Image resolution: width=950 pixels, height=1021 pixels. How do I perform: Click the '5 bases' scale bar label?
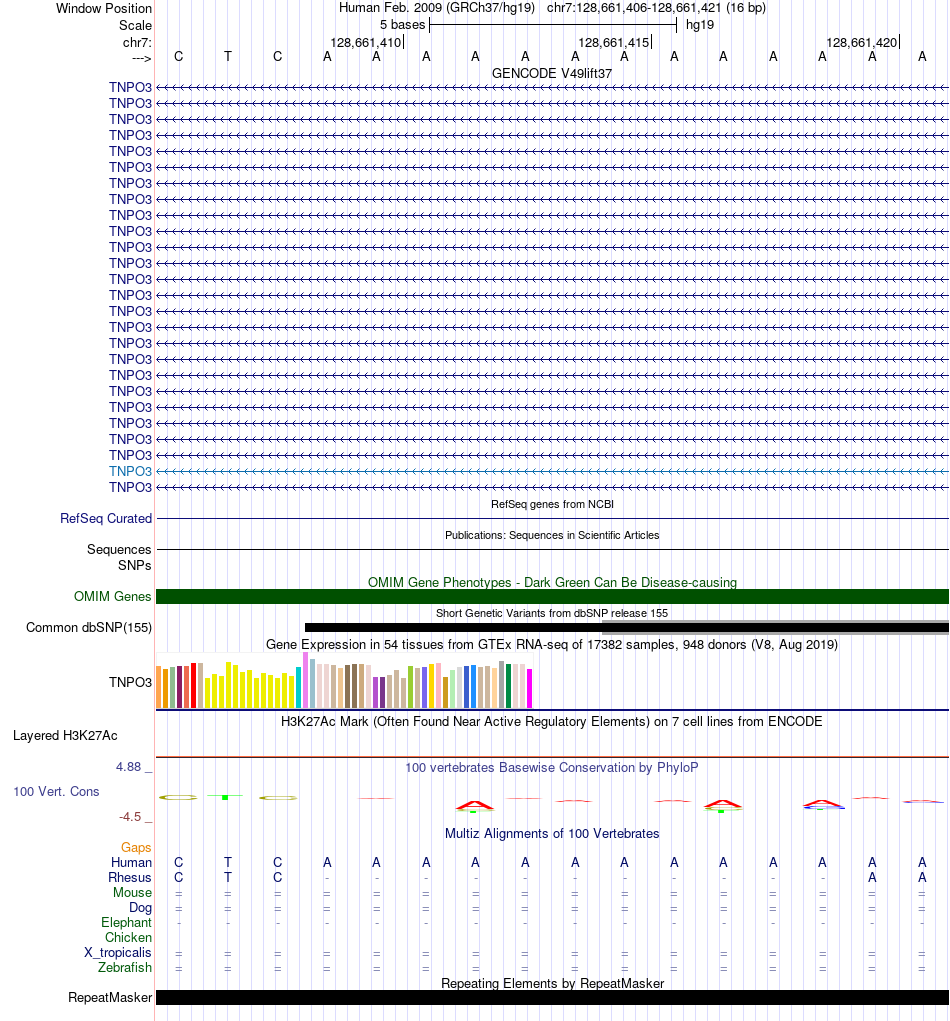click(x=402, y=25)
